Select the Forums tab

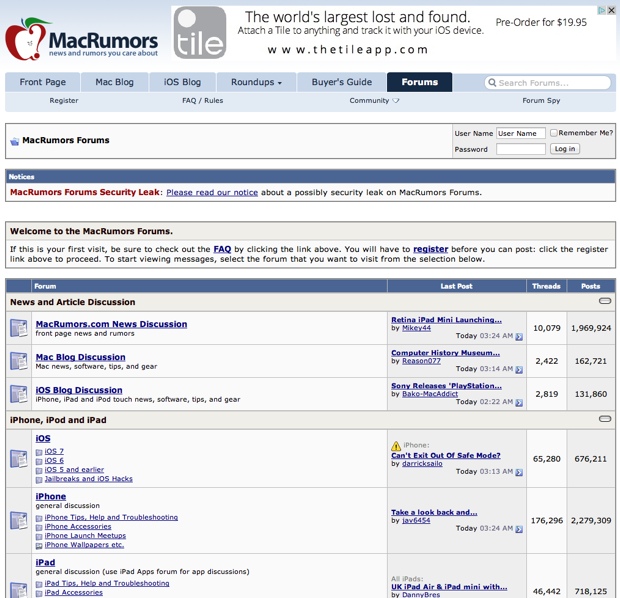[x=420, y=82]
